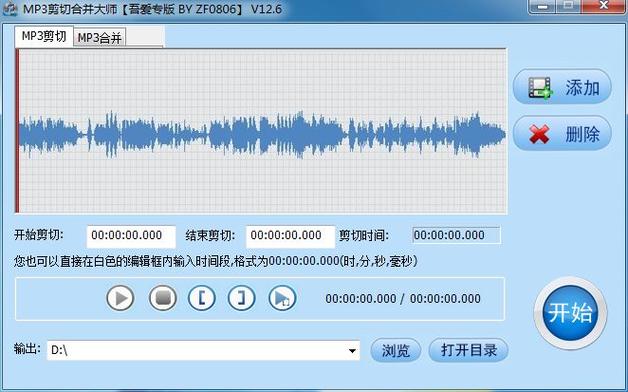Viewport: 628px width, 392px height.
Task: Set cut end with right bracket icon
Action: coord(242,298)
